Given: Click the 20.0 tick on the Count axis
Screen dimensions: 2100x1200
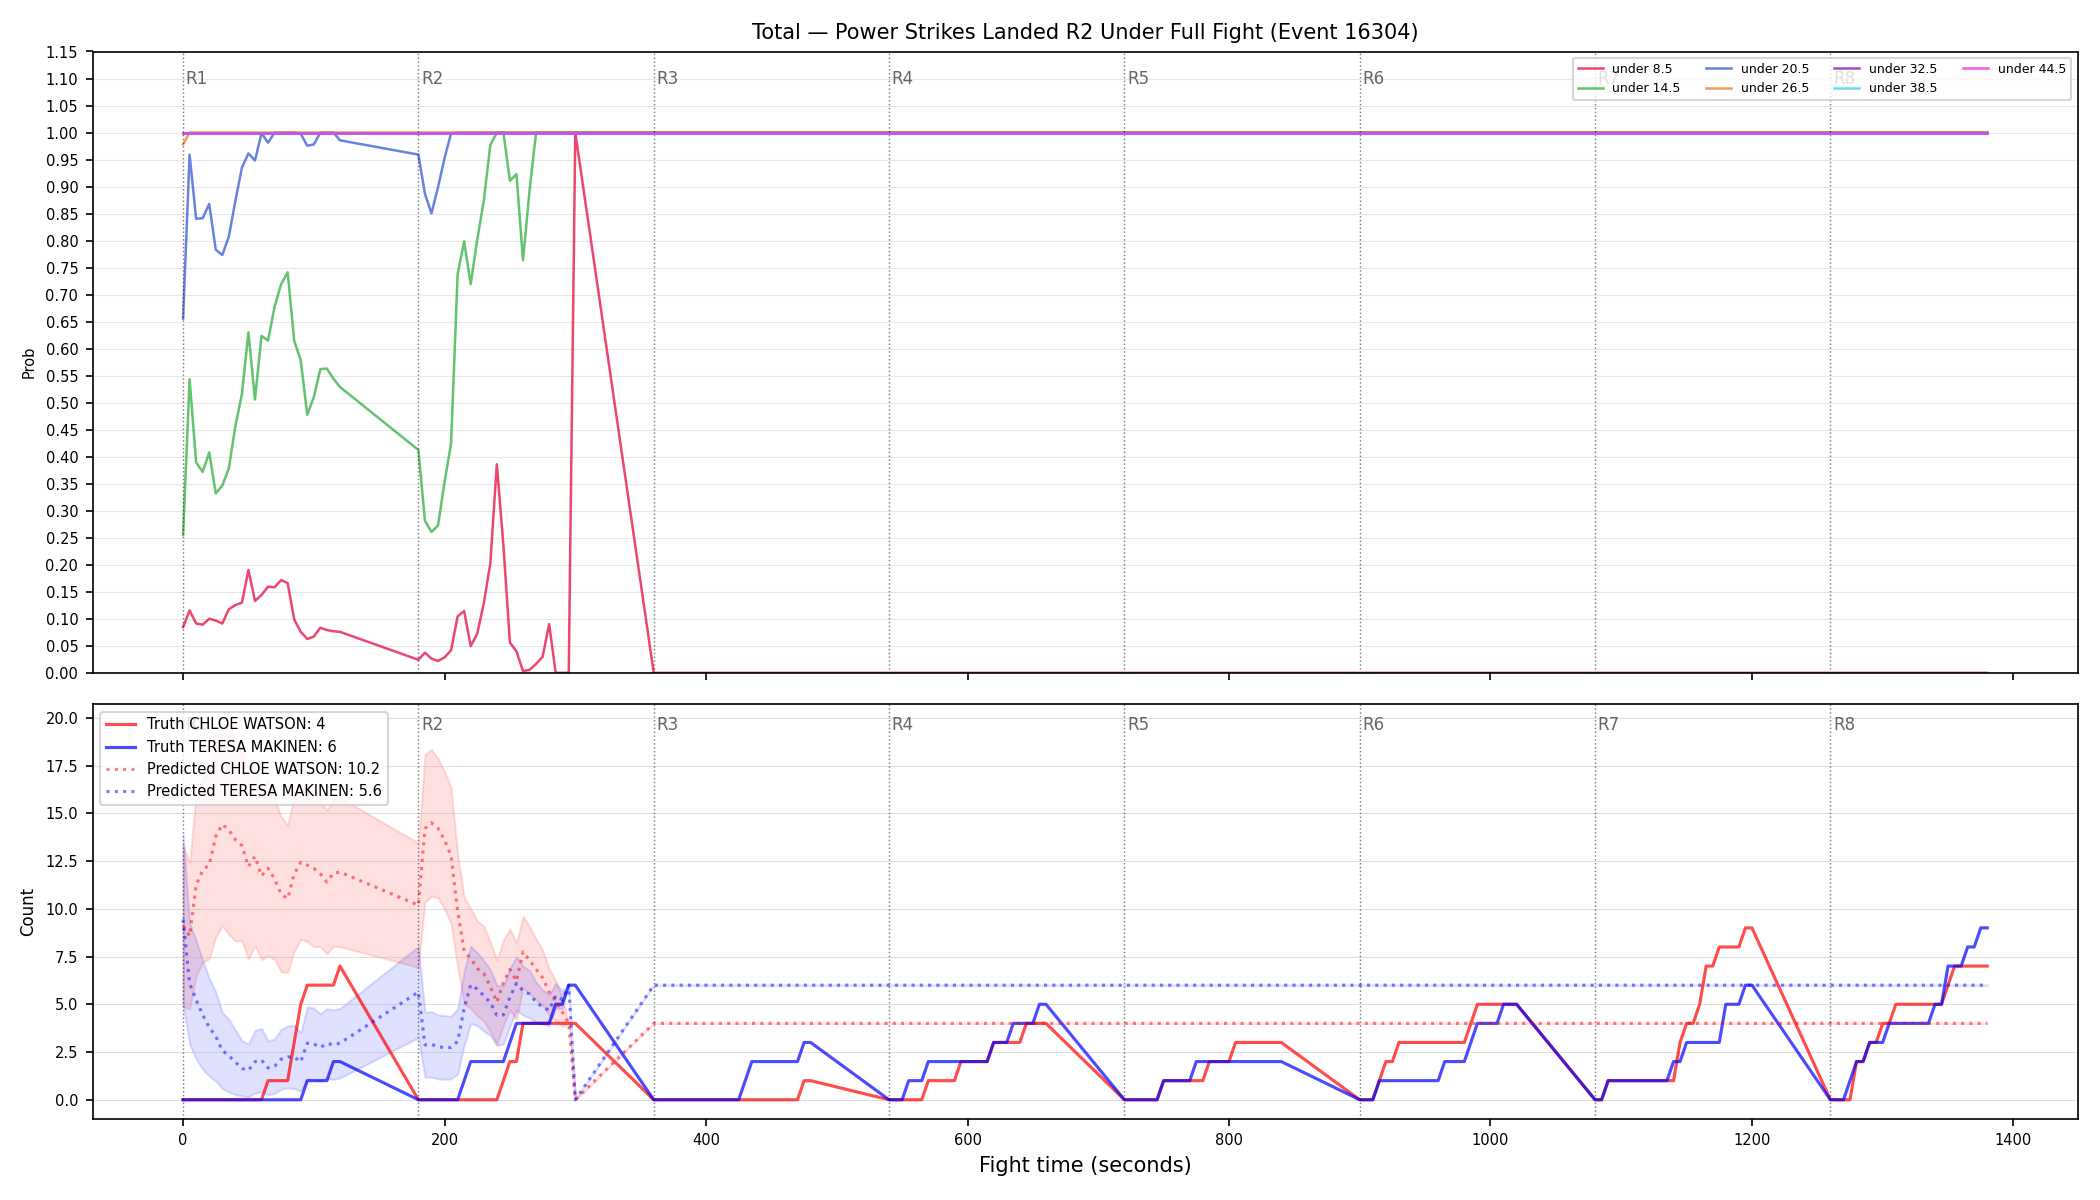Looking at the screenshot, I should click(x=62, y=718).
